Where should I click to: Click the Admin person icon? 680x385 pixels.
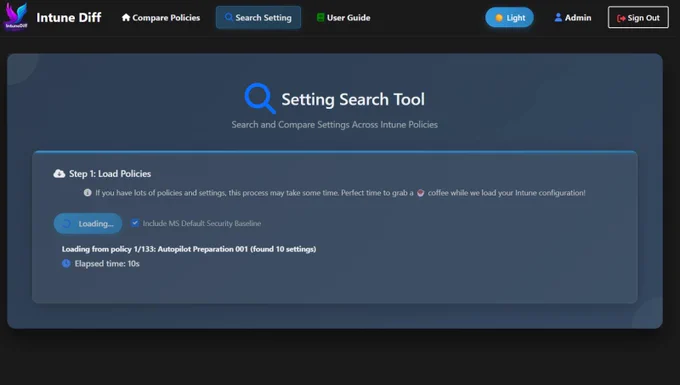tap(558, 17)
